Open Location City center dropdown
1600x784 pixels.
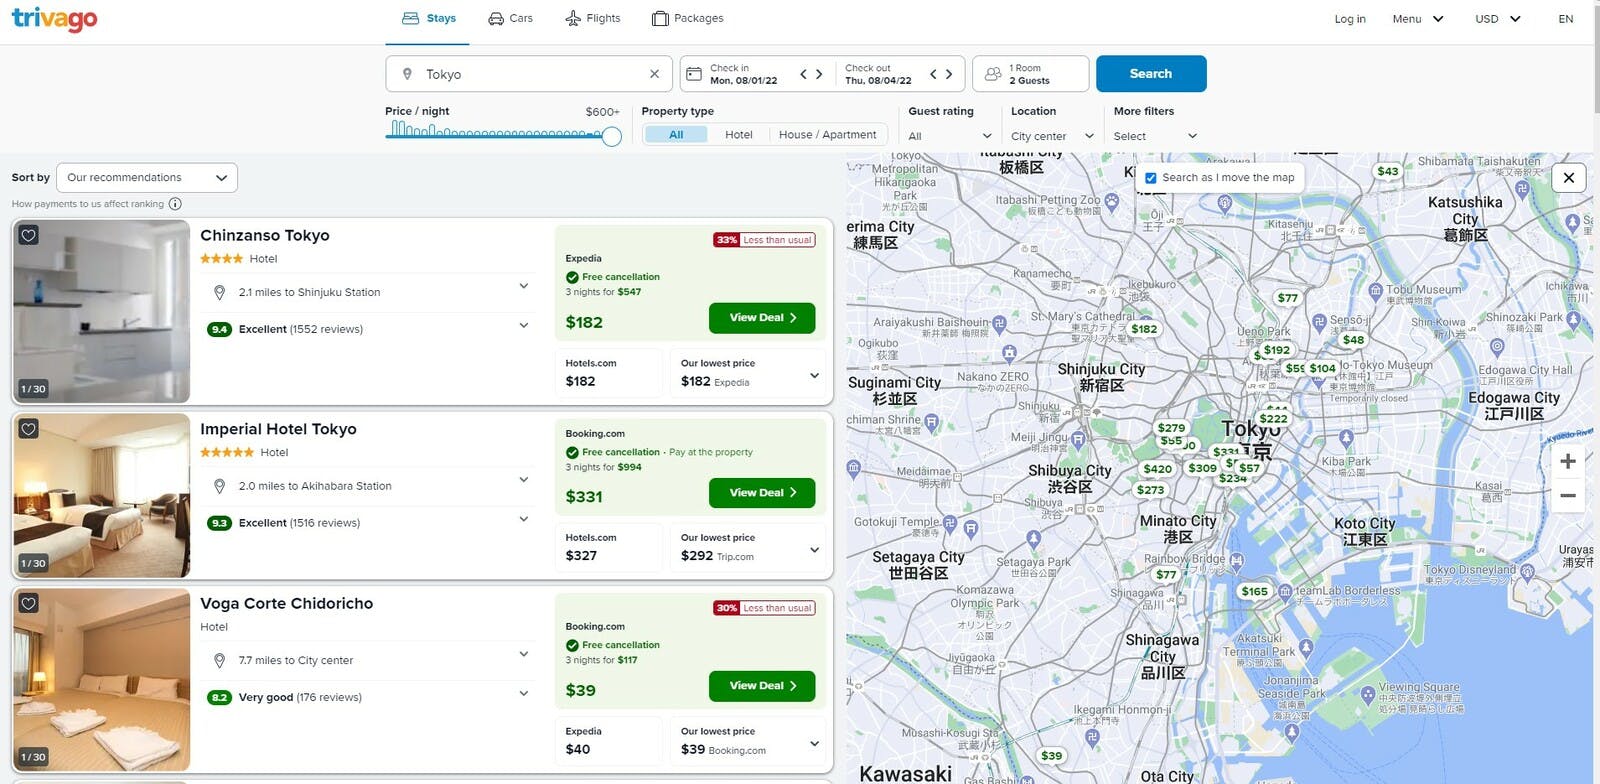[1052, 136]
